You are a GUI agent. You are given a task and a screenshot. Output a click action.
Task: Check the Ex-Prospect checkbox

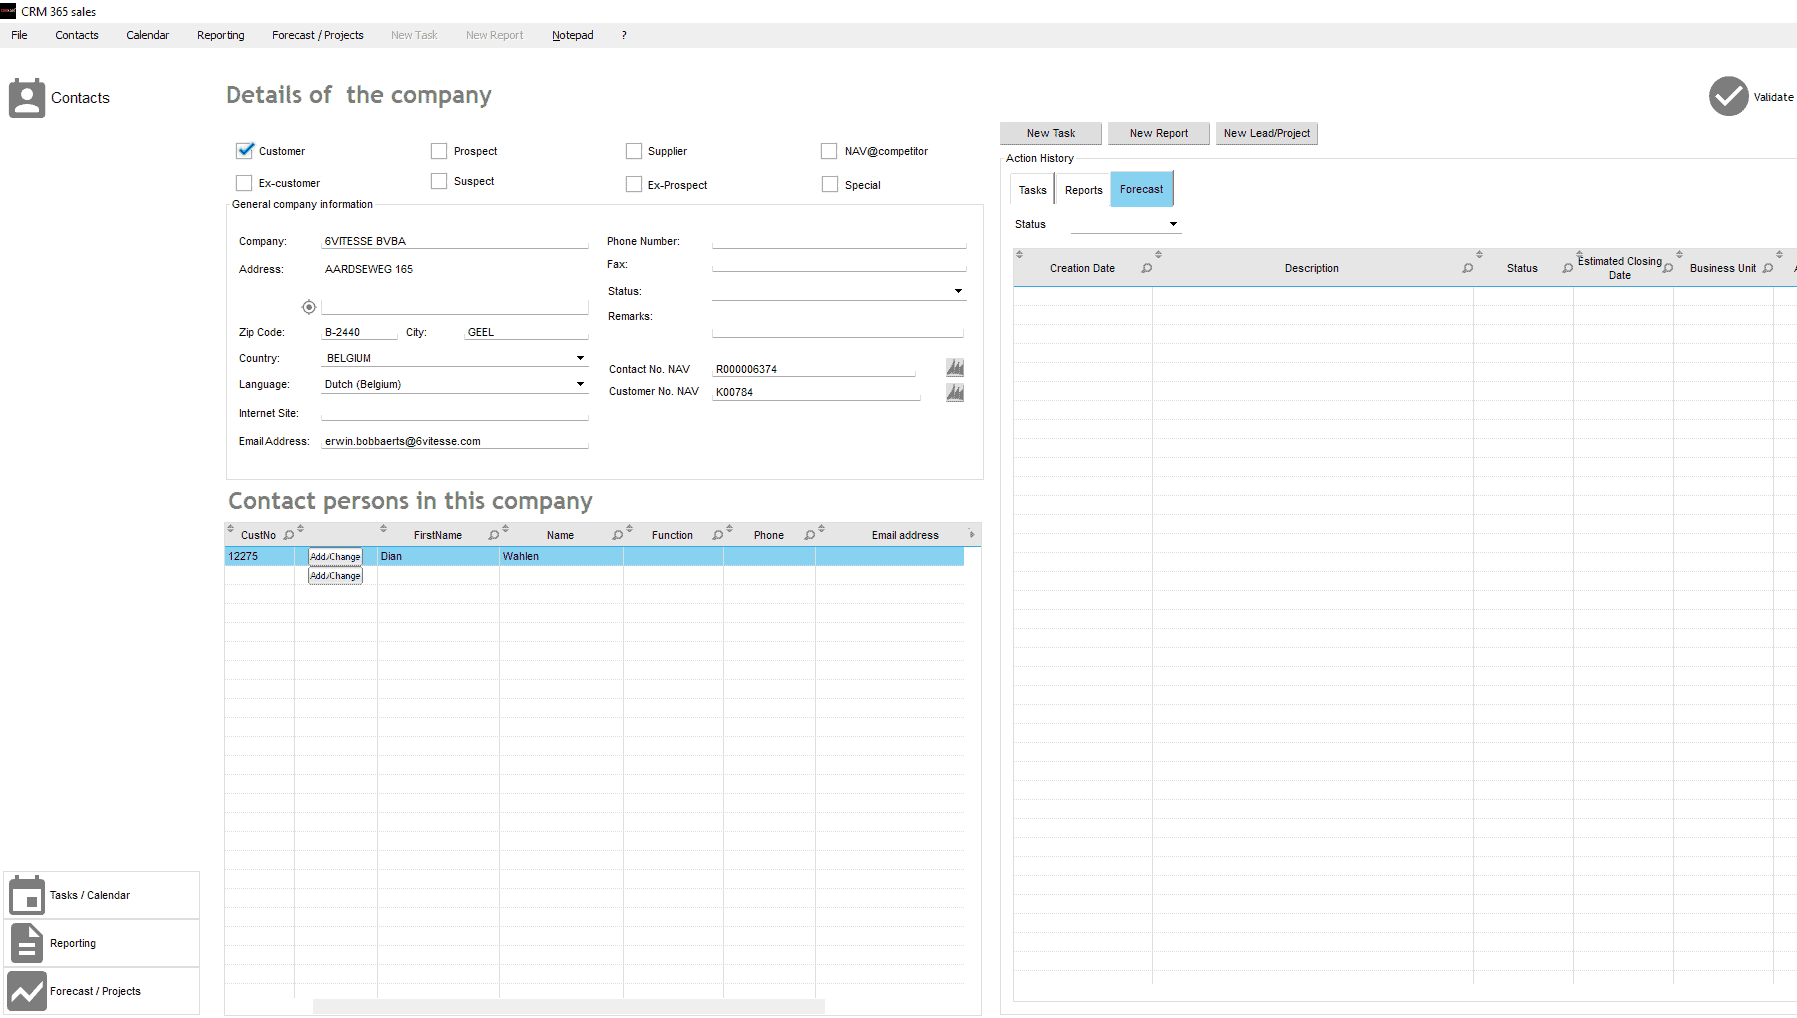click(x=634, y=184)
